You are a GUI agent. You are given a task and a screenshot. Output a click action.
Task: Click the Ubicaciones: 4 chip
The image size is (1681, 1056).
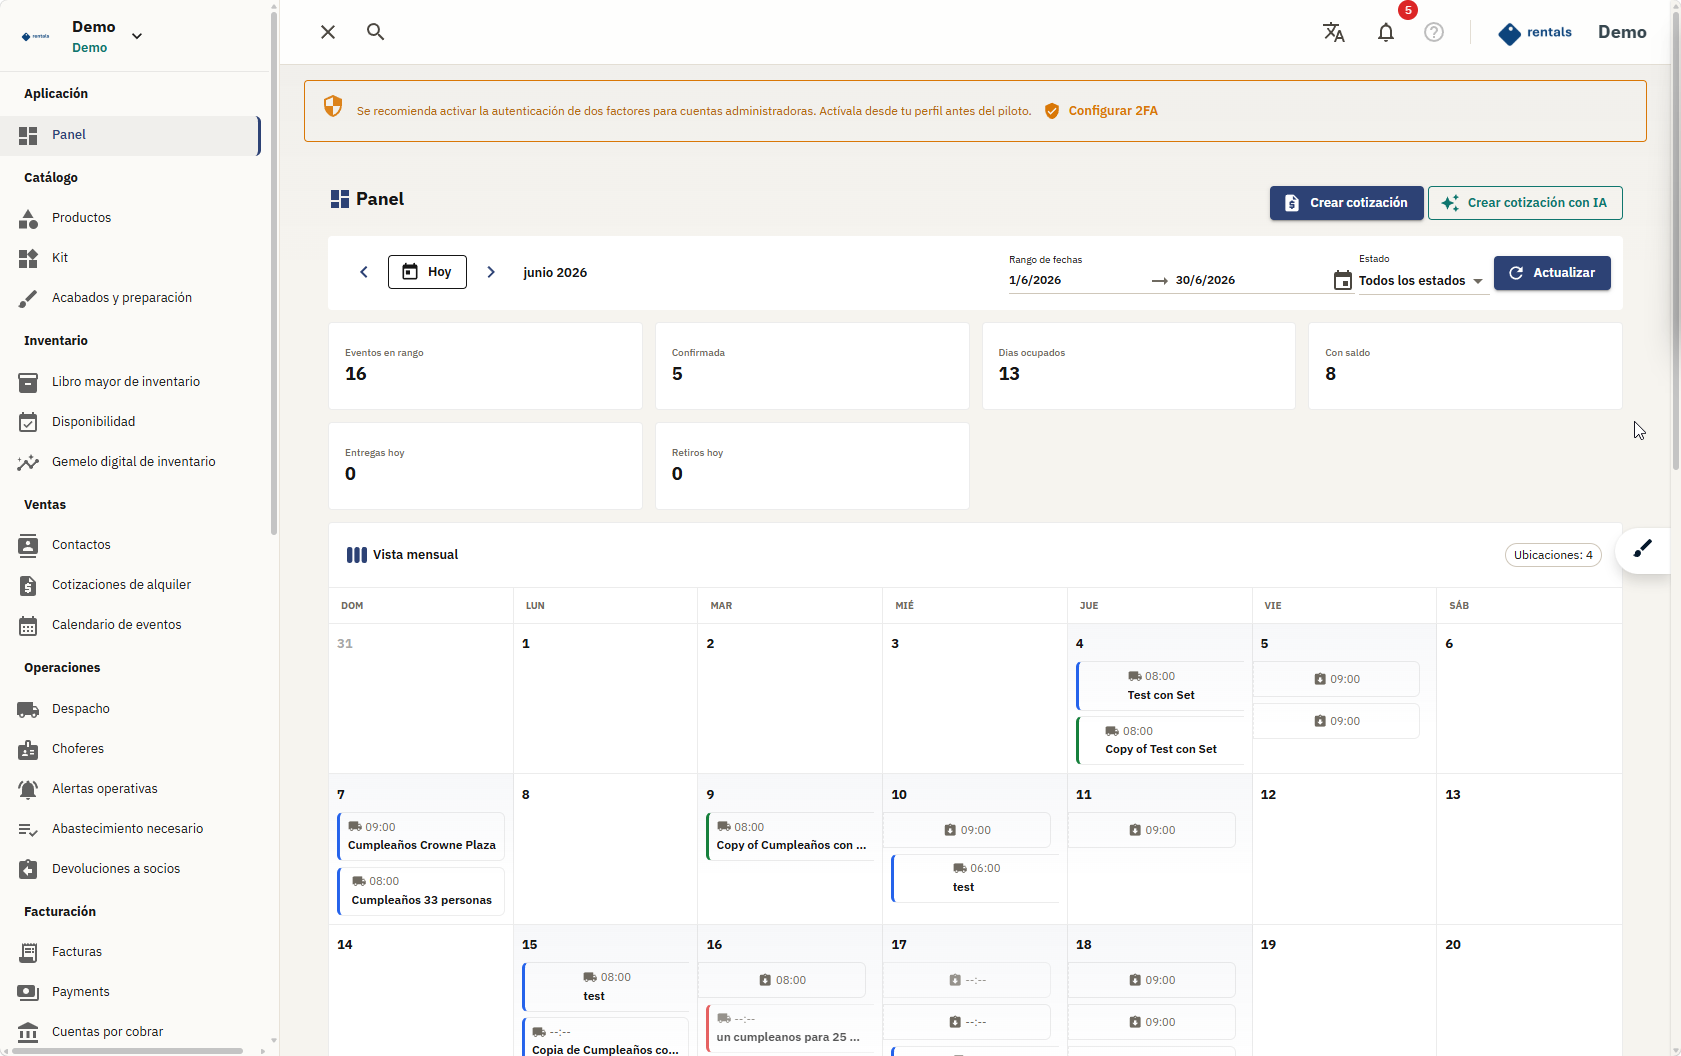[x=1553, y=555]
